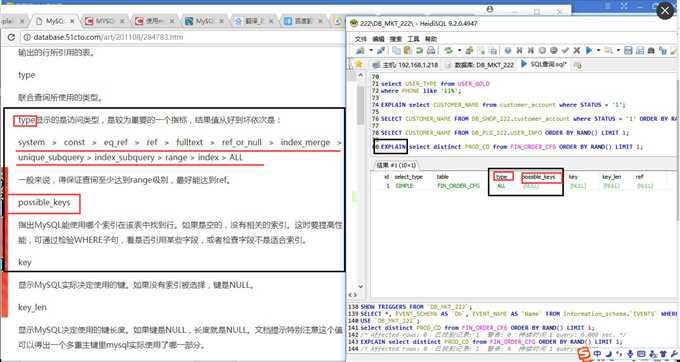Click the Sogou wrench settings icon
Image resolution: width=680 pixels, height=362 pixels.
[x=674, y=355]
